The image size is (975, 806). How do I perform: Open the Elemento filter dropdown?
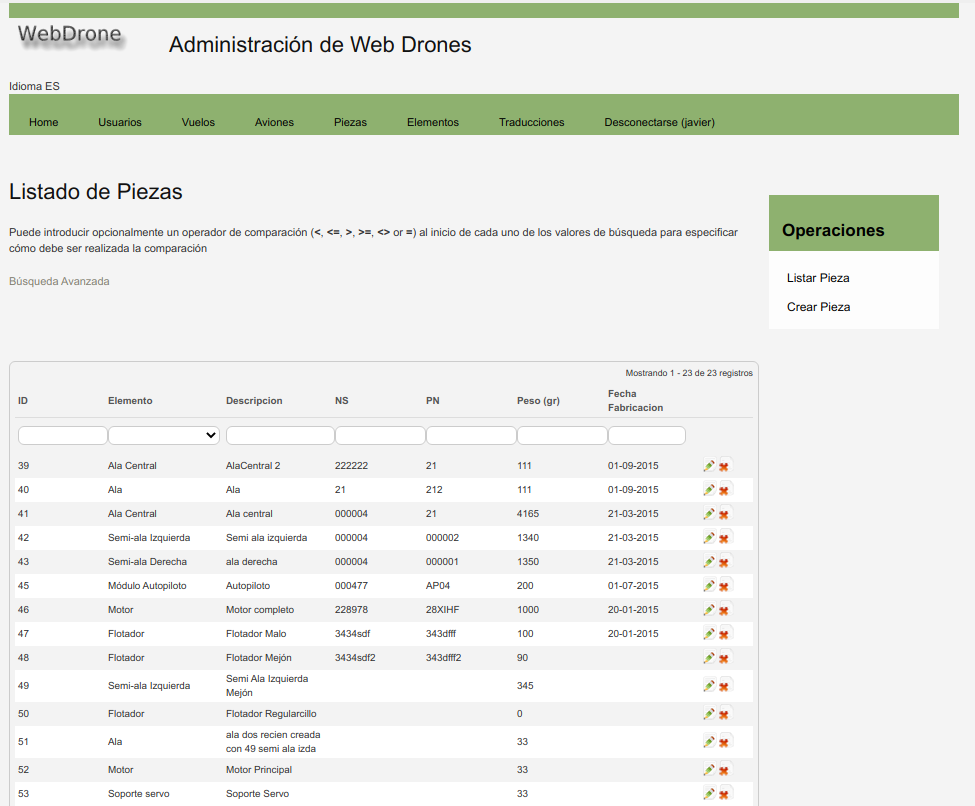pyautogui.click(x=164, y=435)
